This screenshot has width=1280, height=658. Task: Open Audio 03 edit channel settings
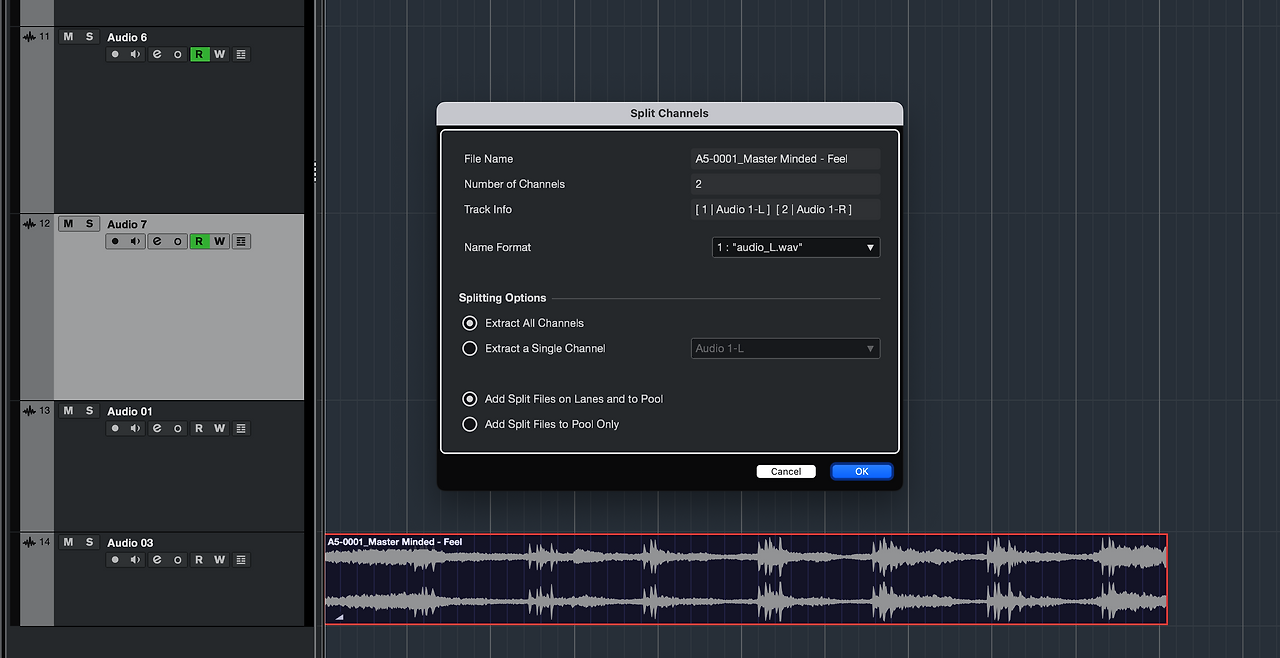[157, 560]
